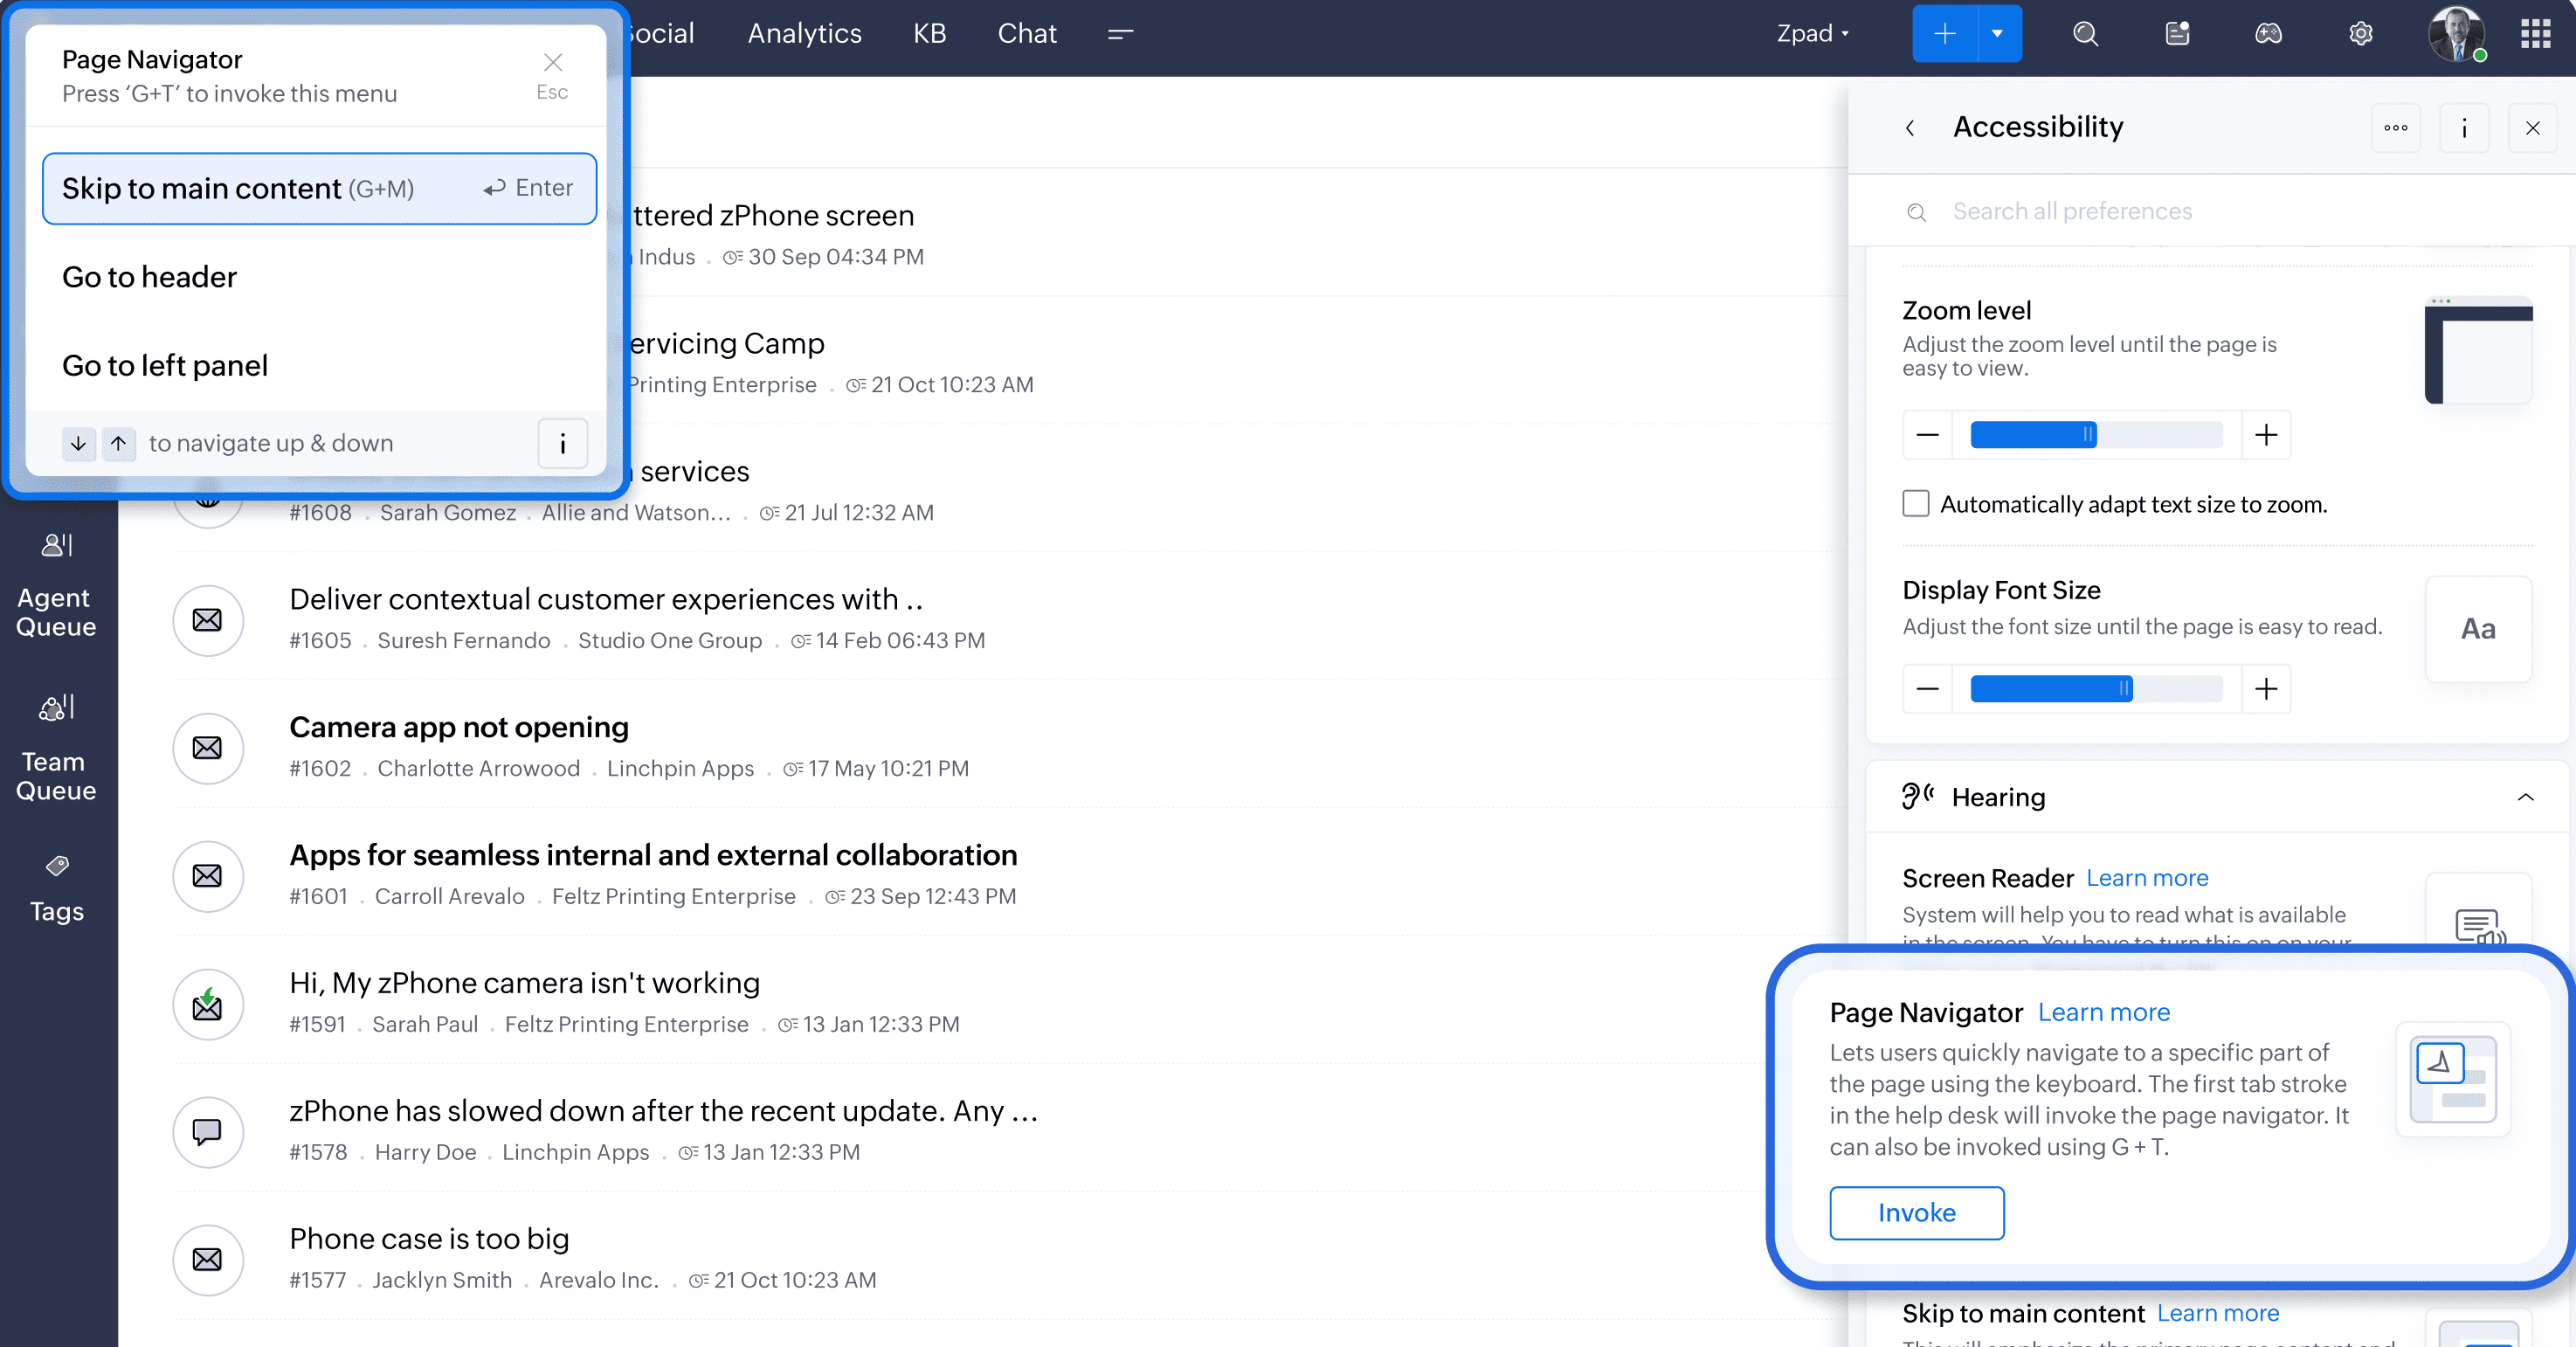Increase Display Font Size with plus
The image size is (2576, 1347).
(2266, 689)
